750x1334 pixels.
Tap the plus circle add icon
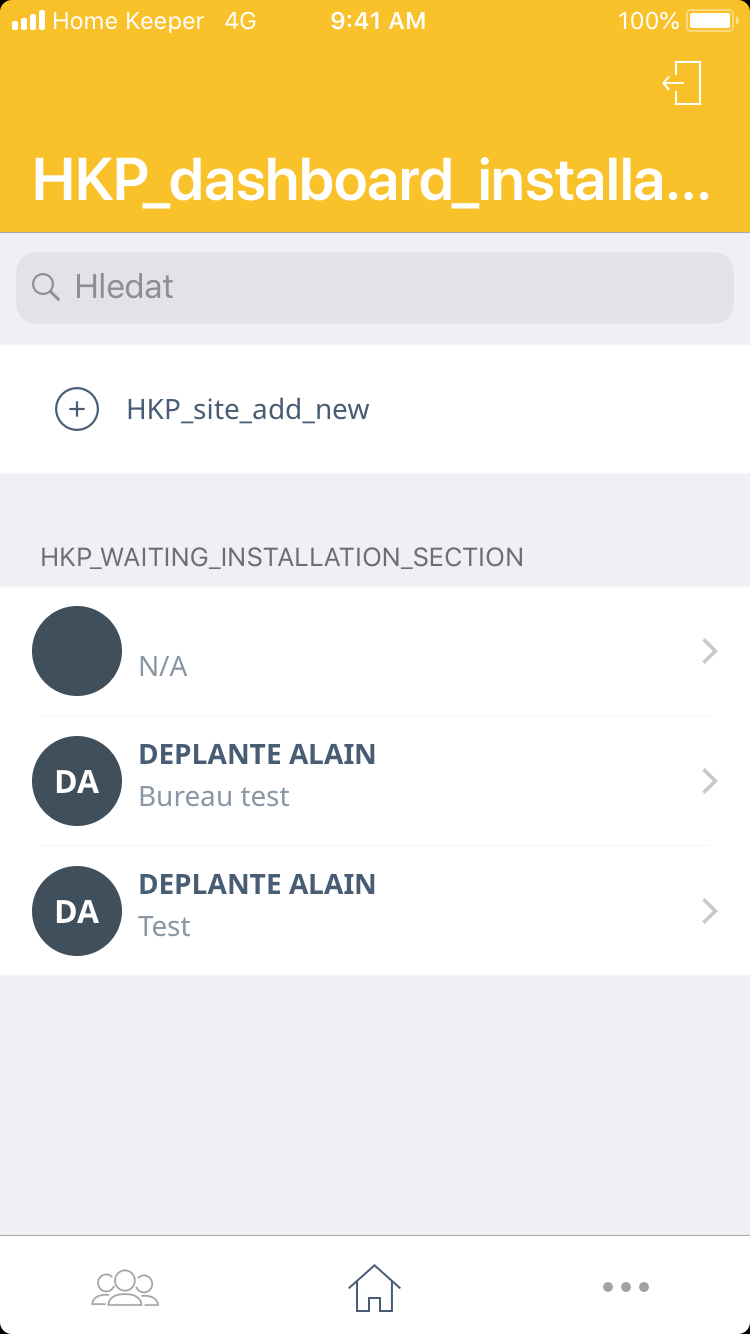click(77, 409)
